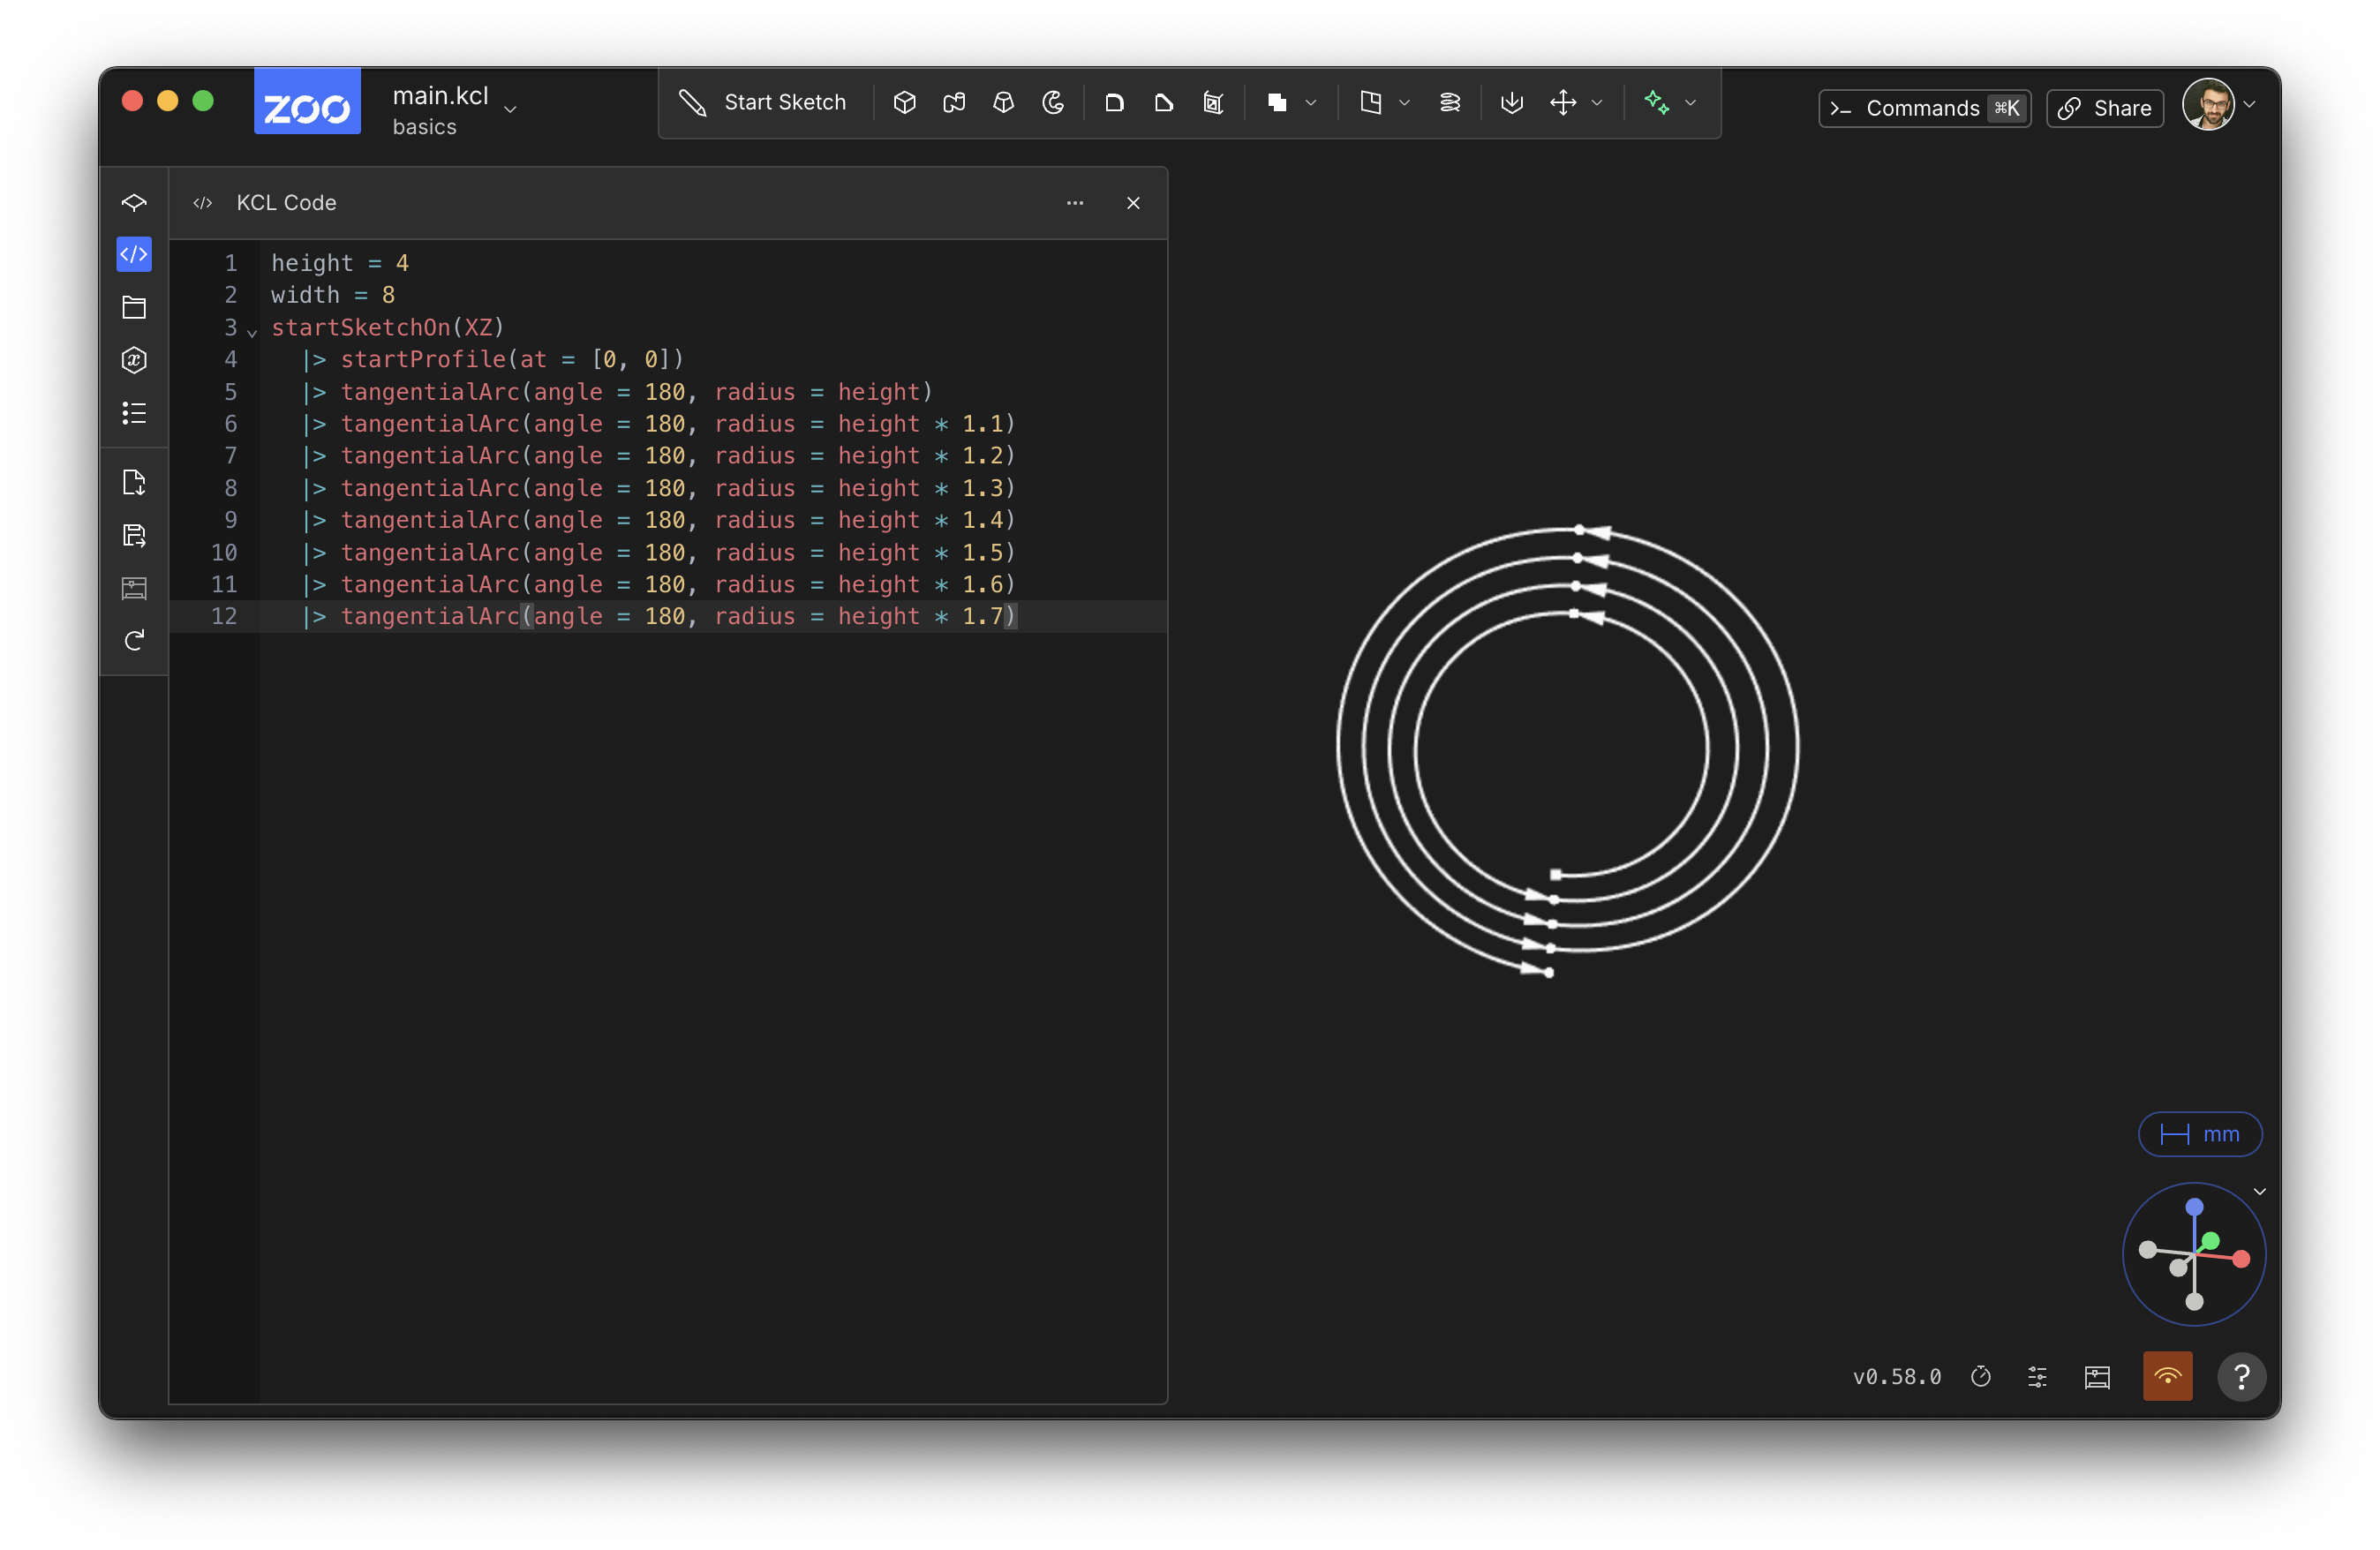
Task: Click the spiral sketch in the viewport
Action: (x=1567, y=750)
